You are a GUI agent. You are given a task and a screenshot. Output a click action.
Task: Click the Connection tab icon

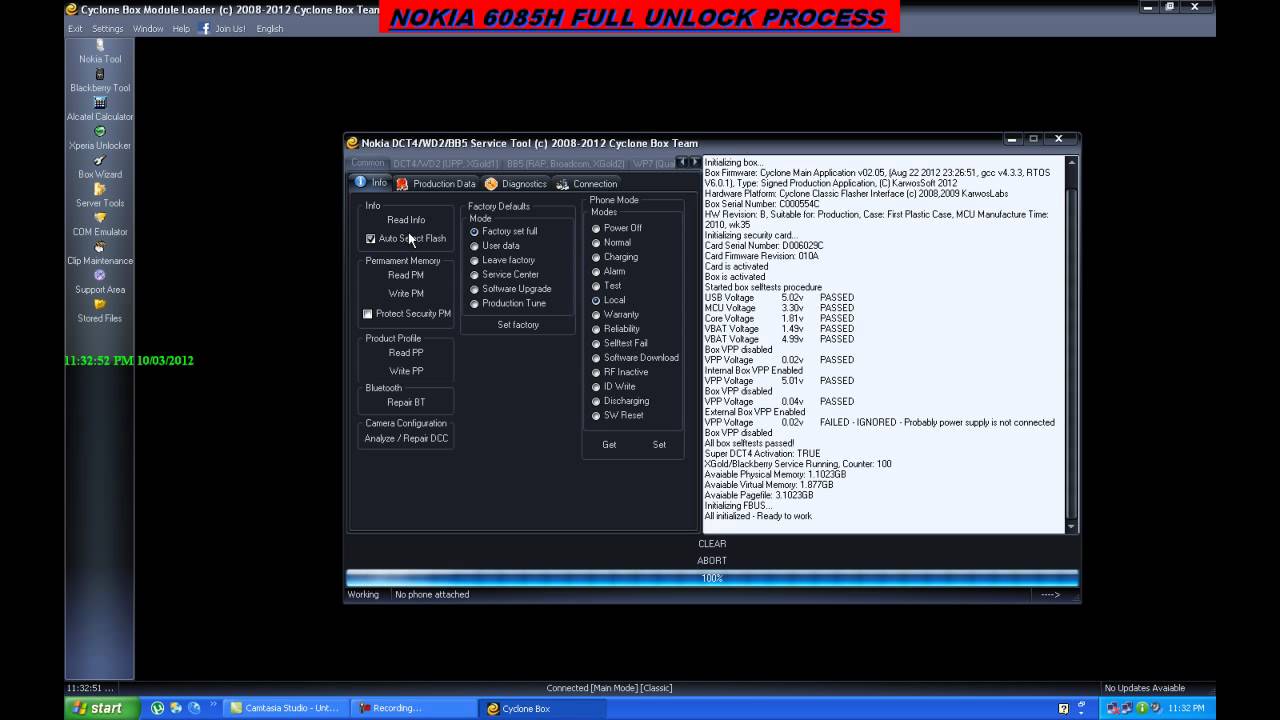[x=562, y=184]
